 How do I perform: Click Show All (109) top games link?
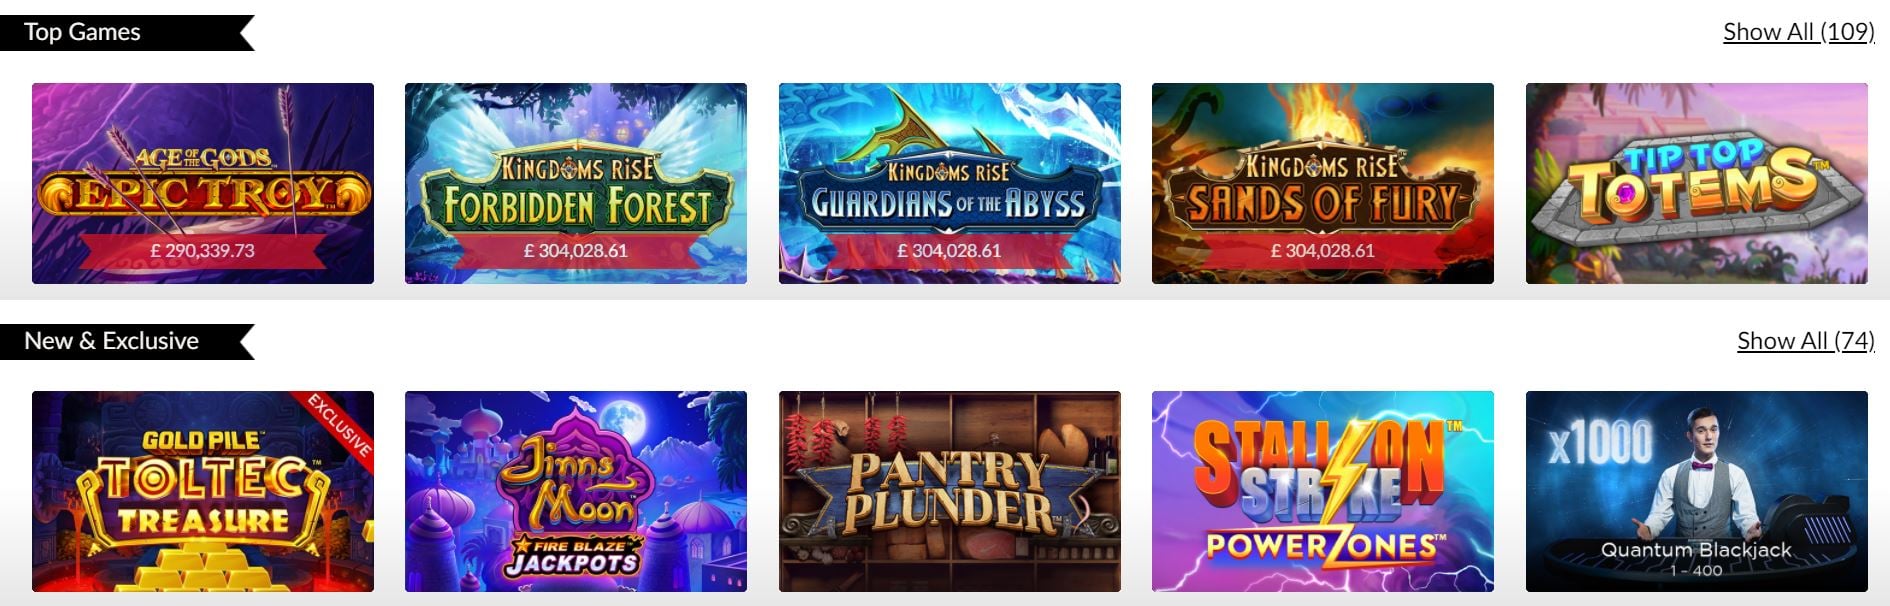pos(1798,32)
